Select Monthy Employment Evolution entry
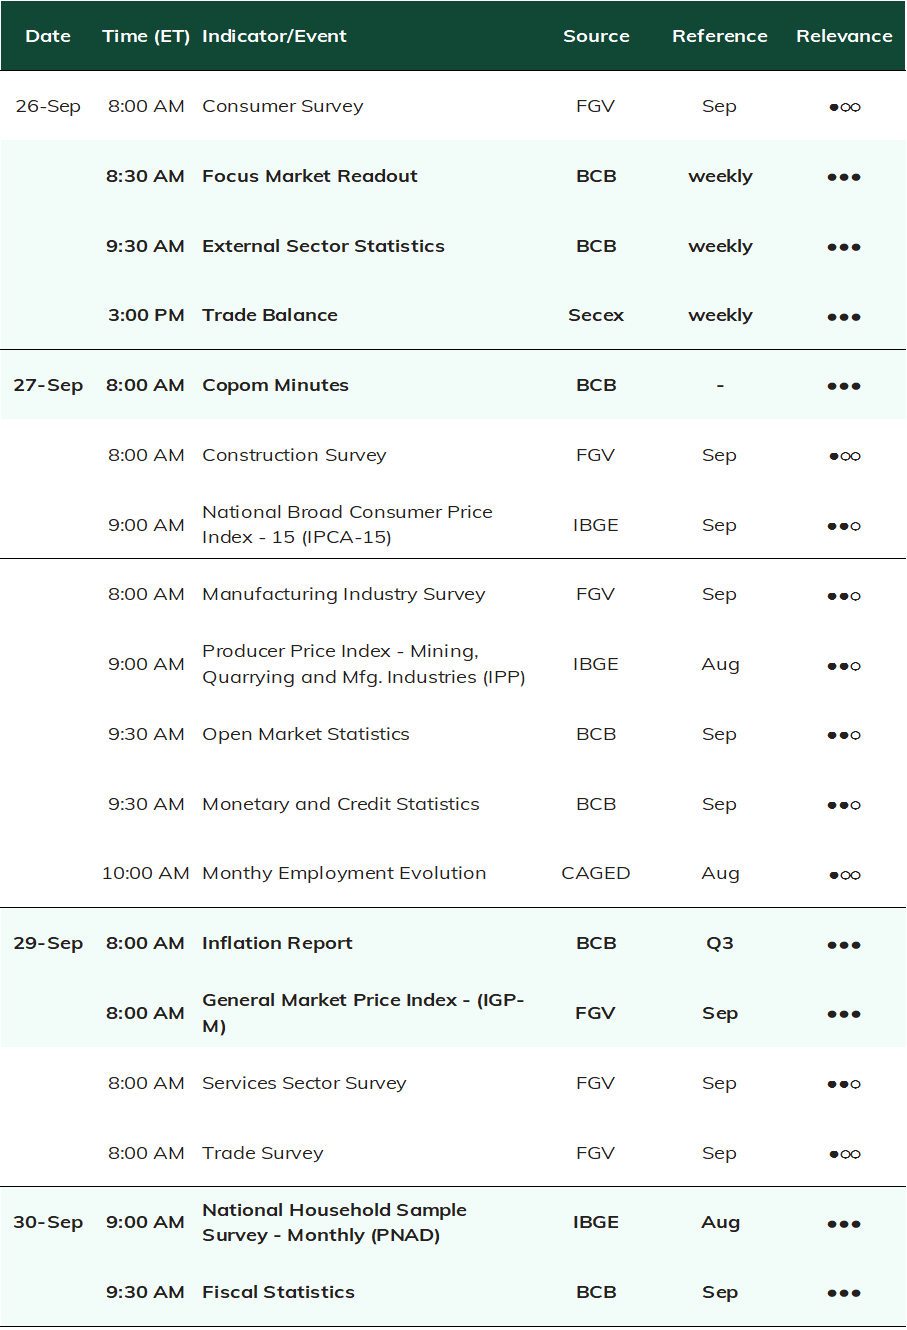Image resolution: width=907 pixels, height=1330 pixels. (344, 873)
